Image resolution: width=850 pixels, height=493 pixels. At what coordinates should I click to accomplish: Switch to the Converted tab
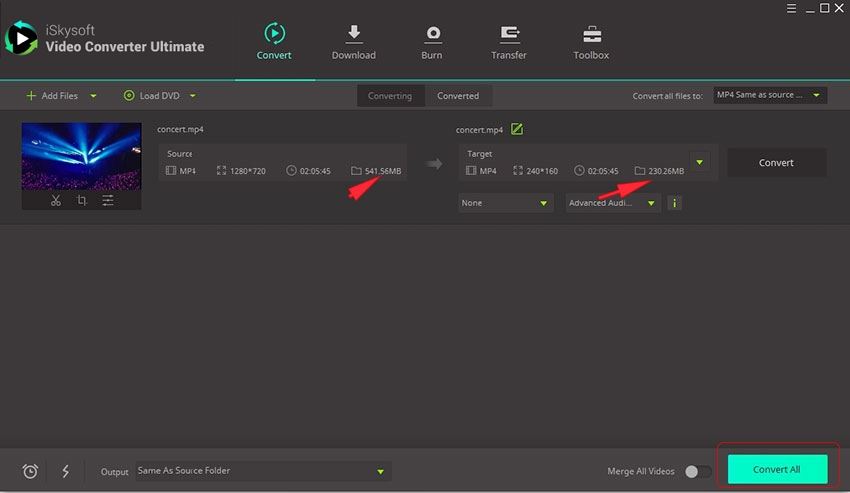(458, 96)
